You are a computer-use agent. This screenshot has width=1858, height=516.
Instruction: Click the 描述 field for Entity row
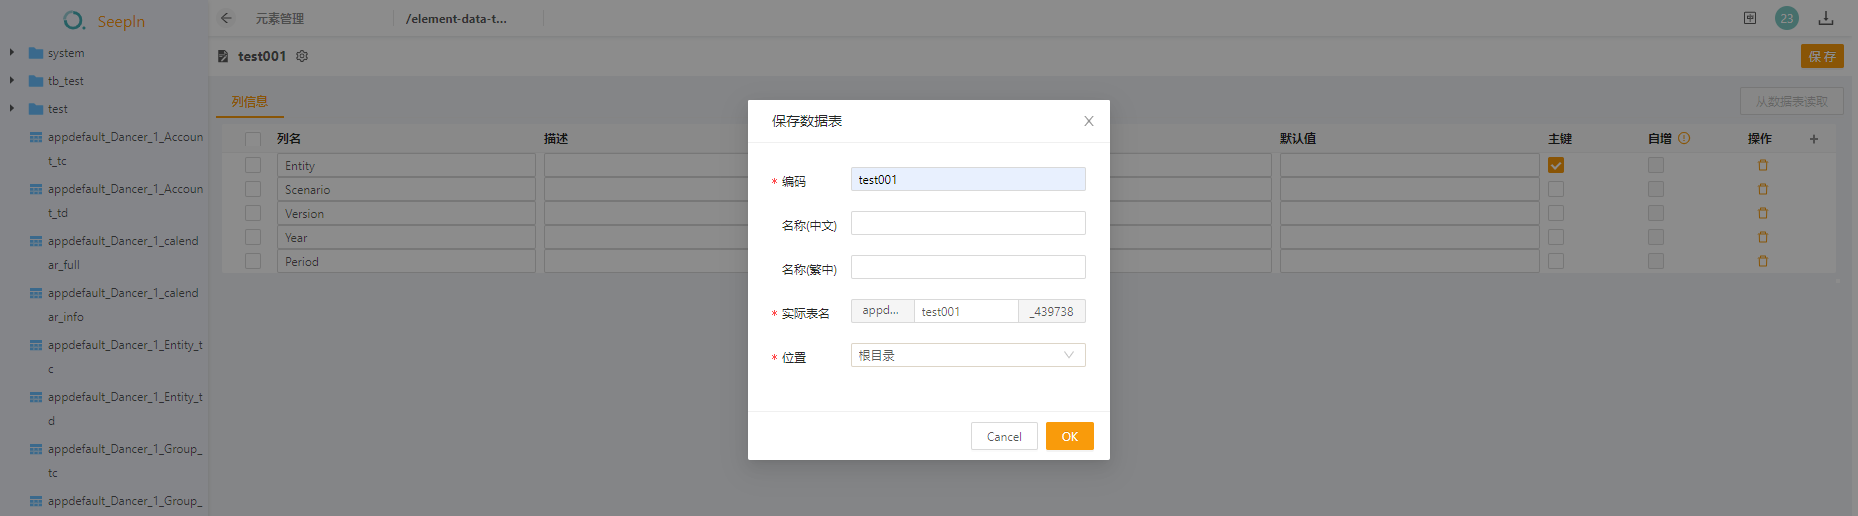pos(646,165)
